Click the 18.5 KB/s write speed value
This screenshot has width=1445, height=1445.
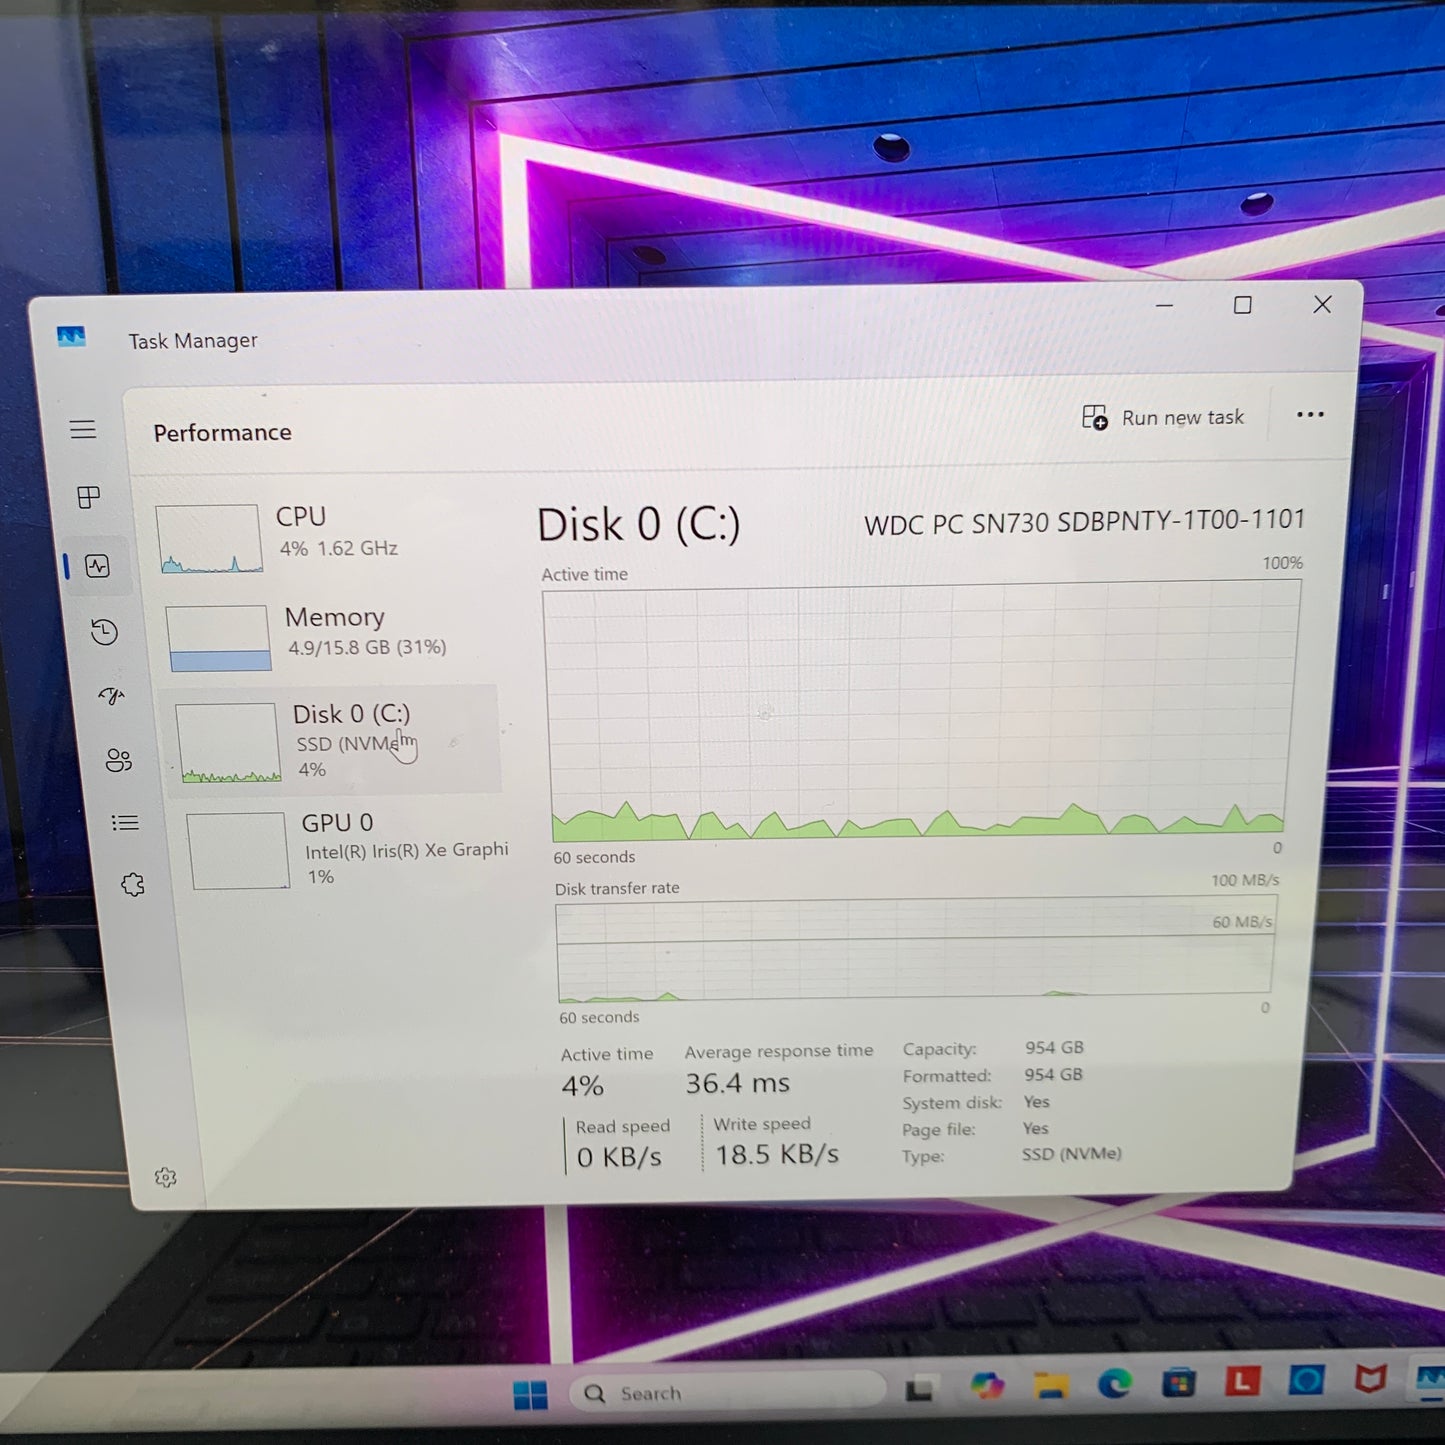point(777,1154)
